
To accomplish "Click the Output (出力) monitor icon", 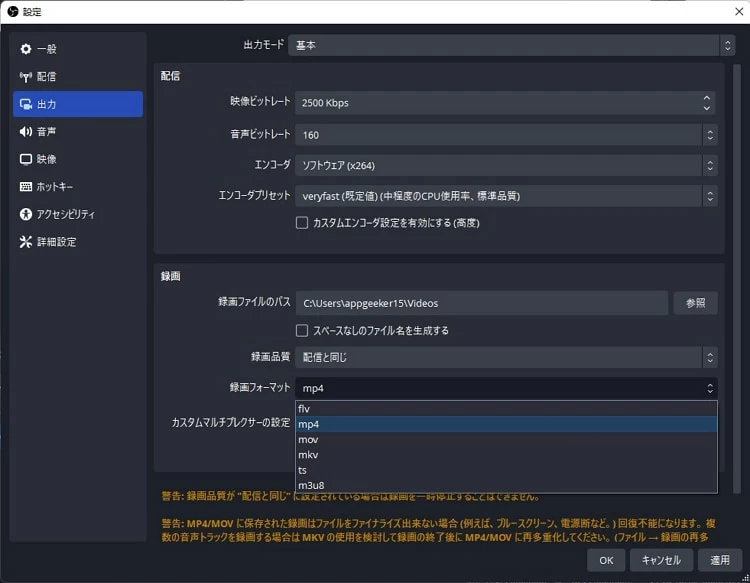I will [x=26, y=104].
